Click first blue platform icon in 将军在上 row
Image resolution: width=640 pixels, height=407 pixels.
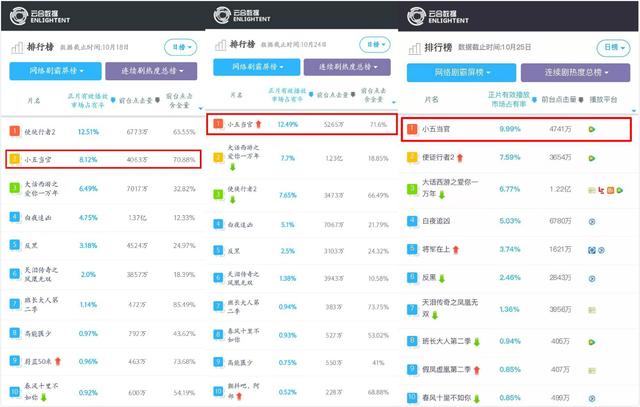[592, 250]
